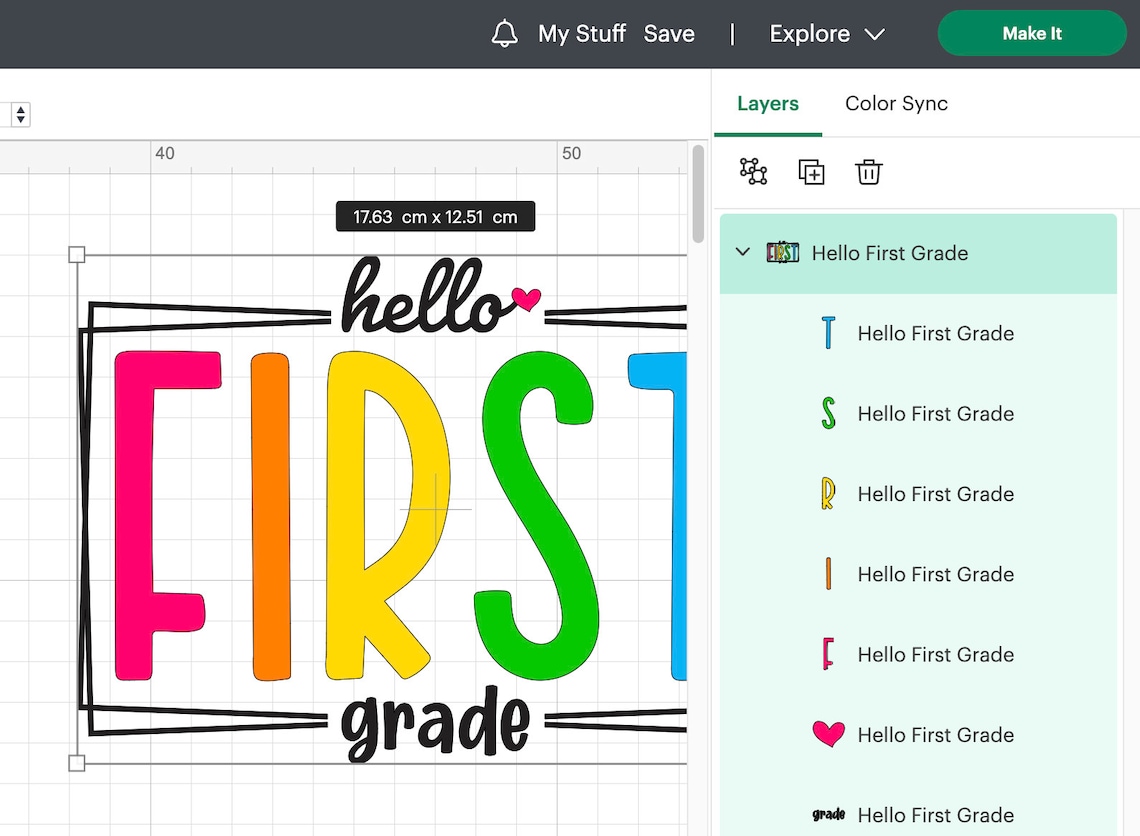Select the pink heart layer thumbnail

click(x=827, y=734)
